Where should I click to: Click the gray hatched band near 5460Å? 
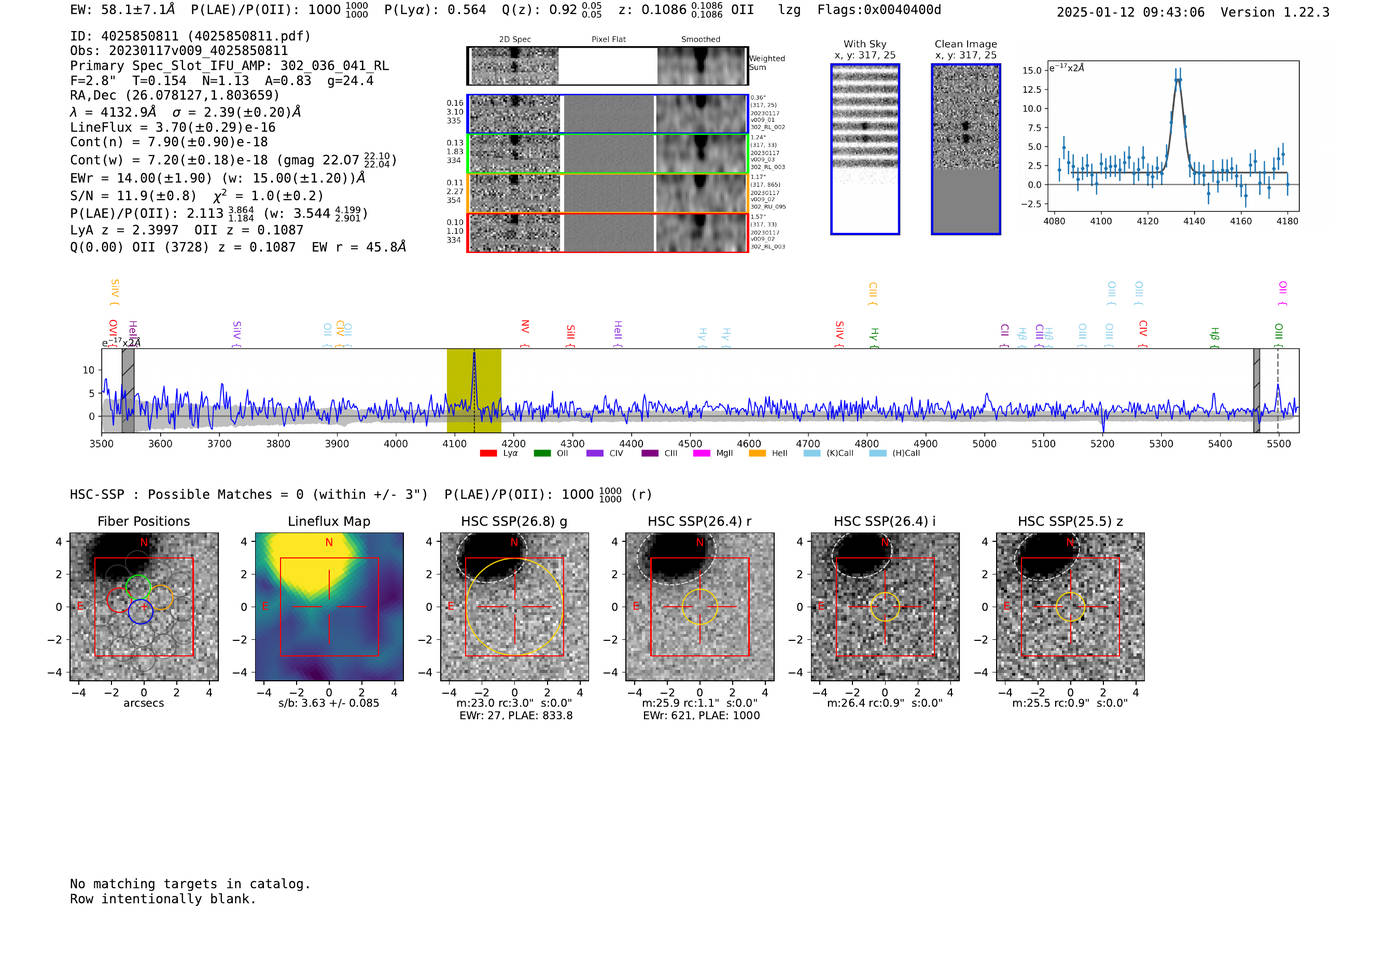[x=1256, y=391]
